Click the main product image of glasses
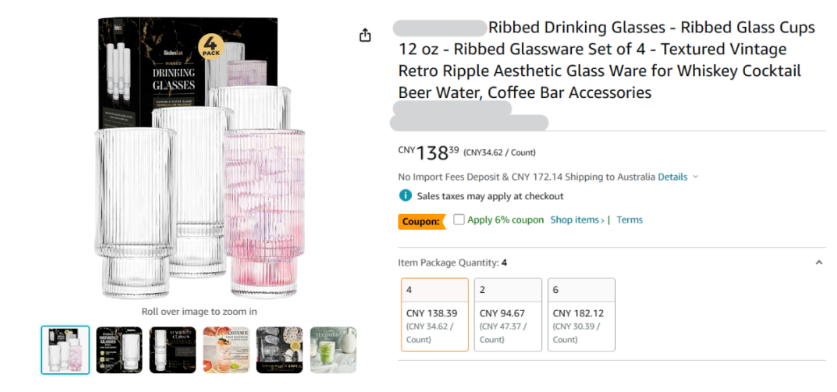 pyautogui.click(x=199, y=158)
